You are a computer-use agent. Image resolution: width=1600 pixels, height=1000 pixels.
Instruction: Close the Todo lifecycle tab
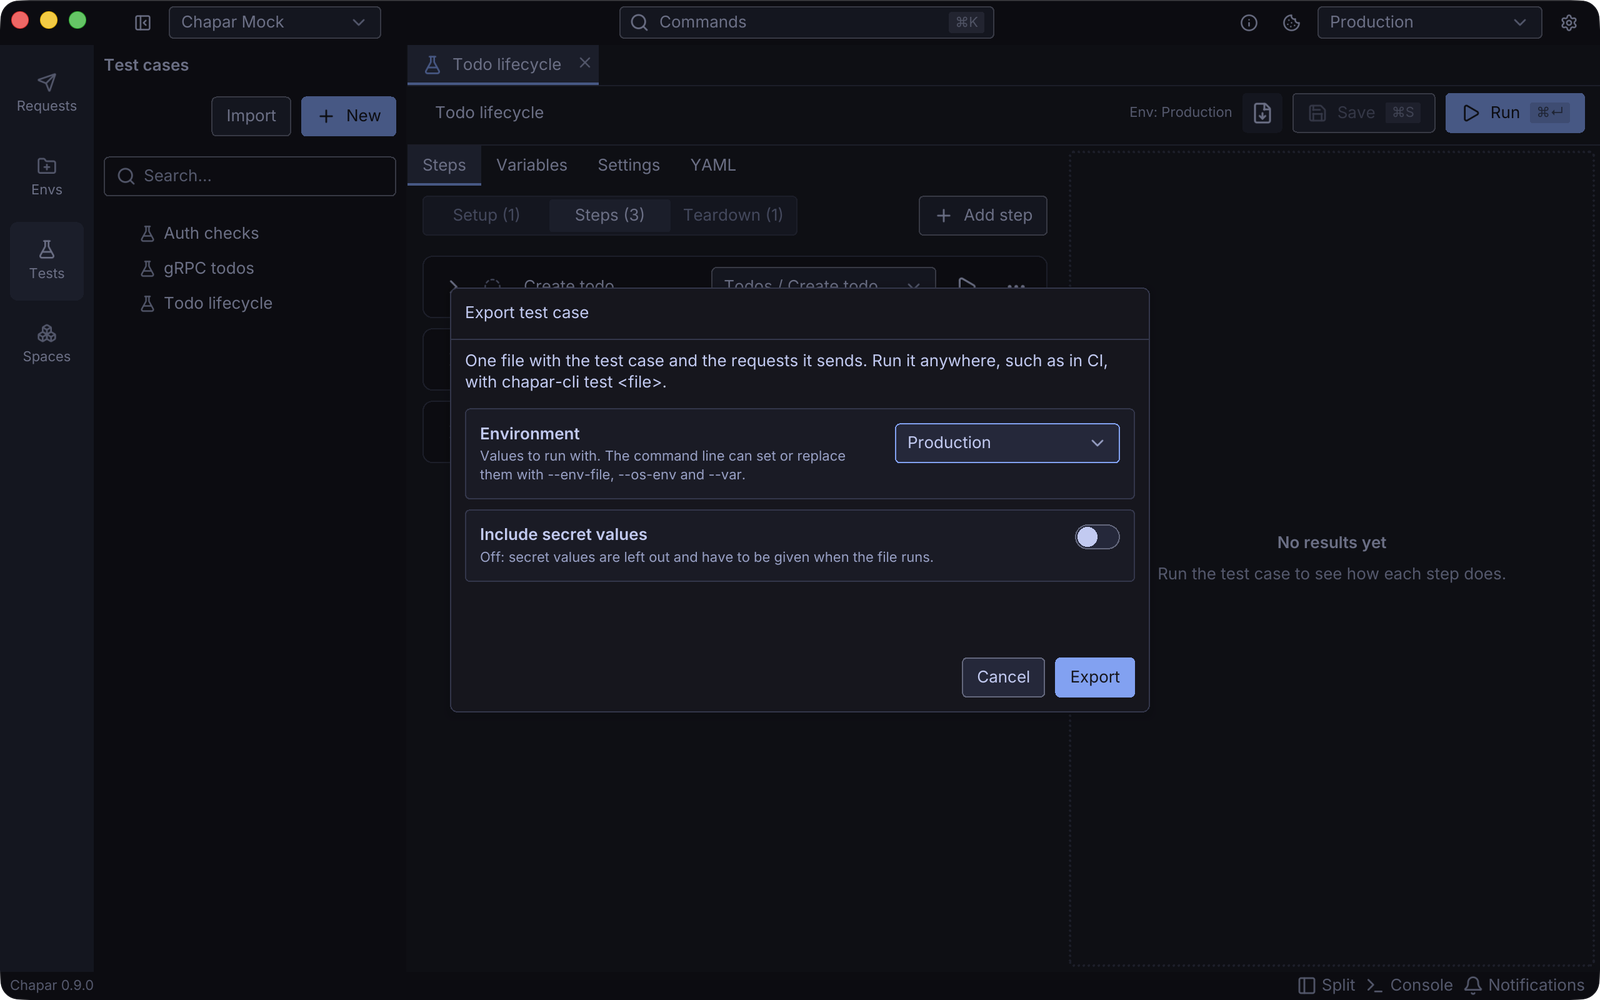[x=585, y=63]
